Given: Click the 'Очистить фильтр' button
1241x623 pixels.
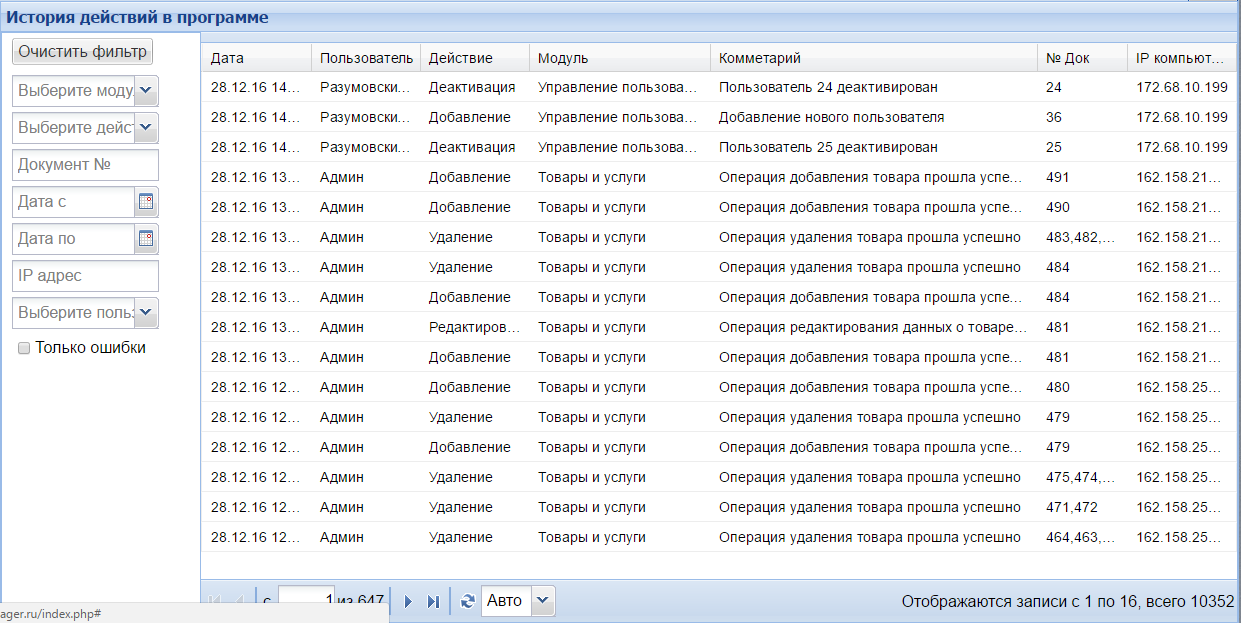Looking at the screenshot, I should coord(82,51).
